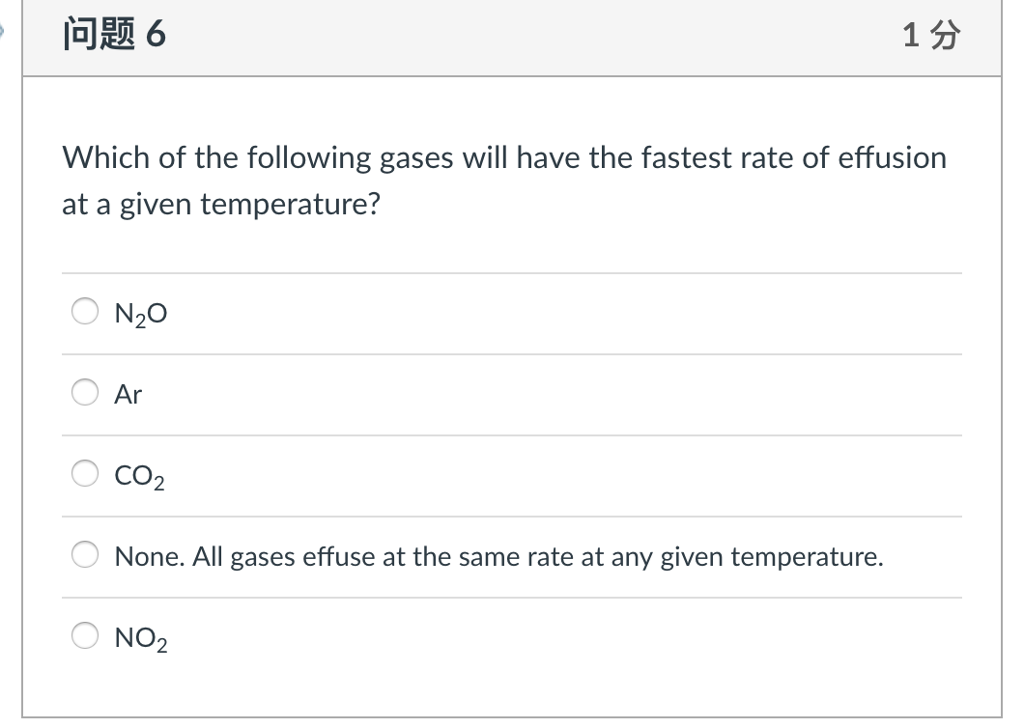Click the NO₂ label text

click(x=141, y=636)
